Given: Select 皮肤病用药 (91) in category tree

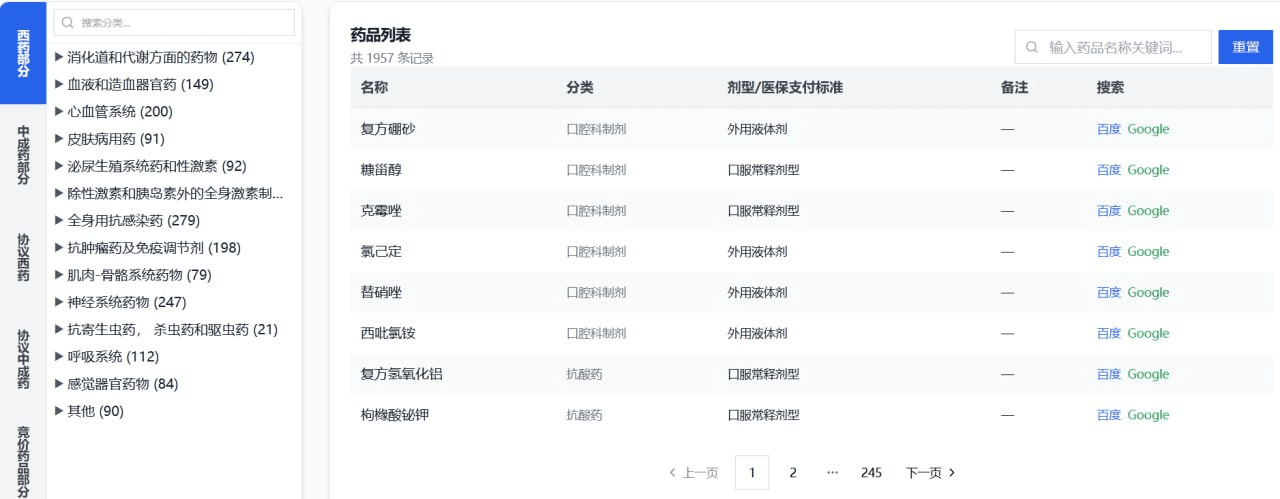Looking at the screenshot, I should 116,139.
